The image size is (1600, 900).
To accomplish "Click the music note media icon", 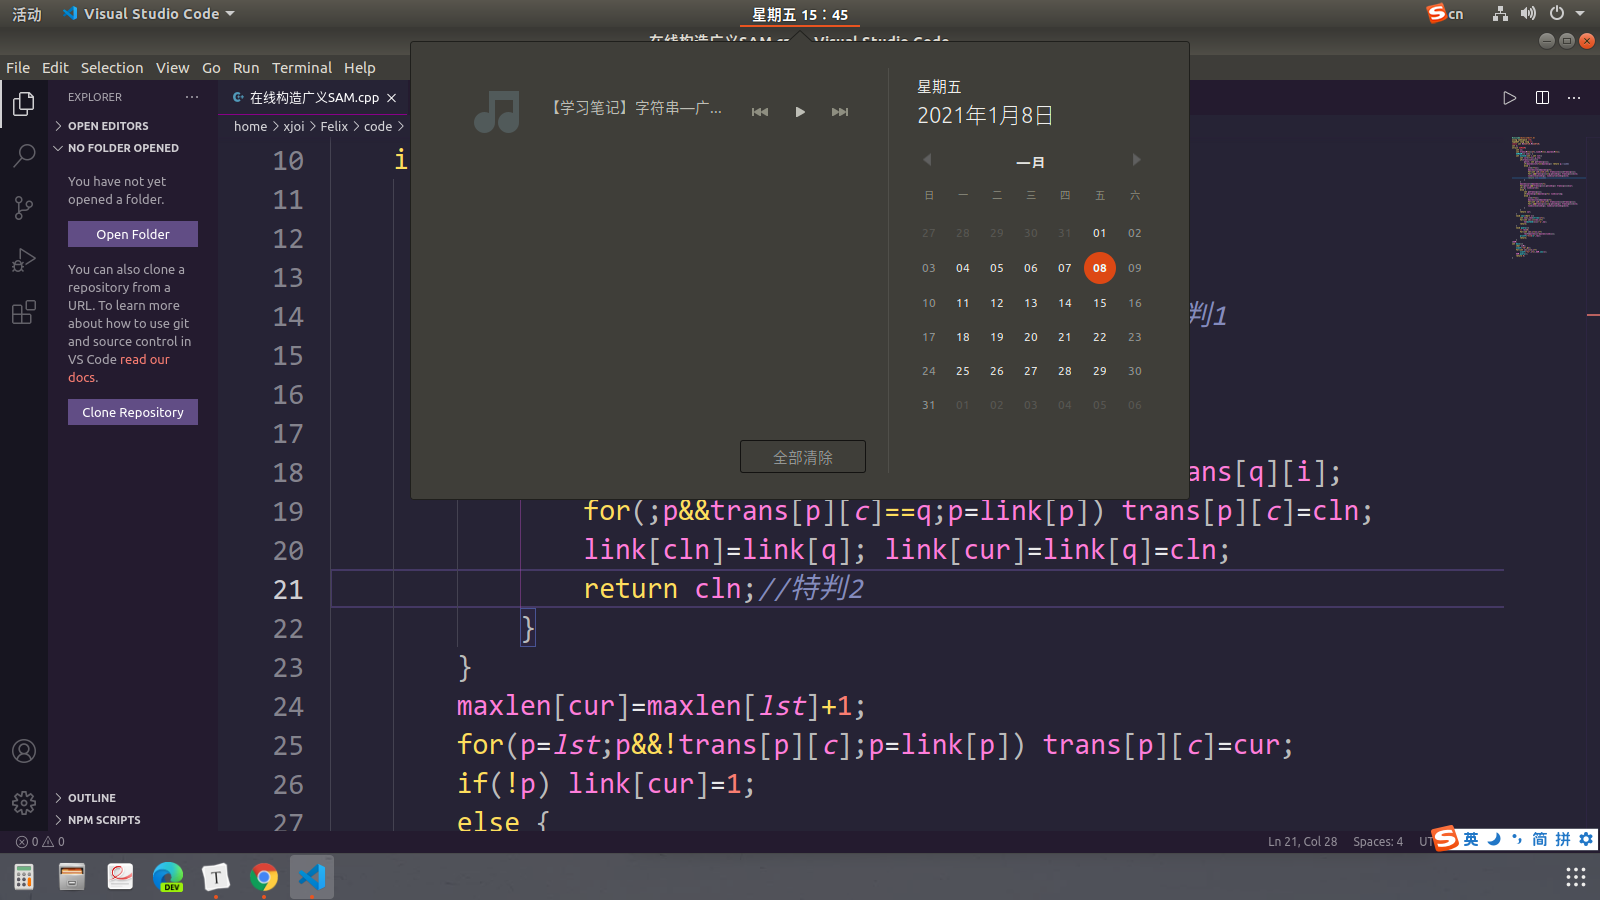I will point(497,112).
